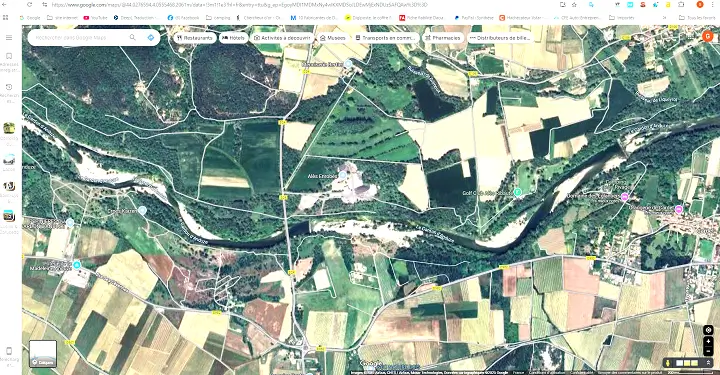The image size is (720, 375).
Task: Bookmark this page with the star icon
Action: (x=574, y=5)
